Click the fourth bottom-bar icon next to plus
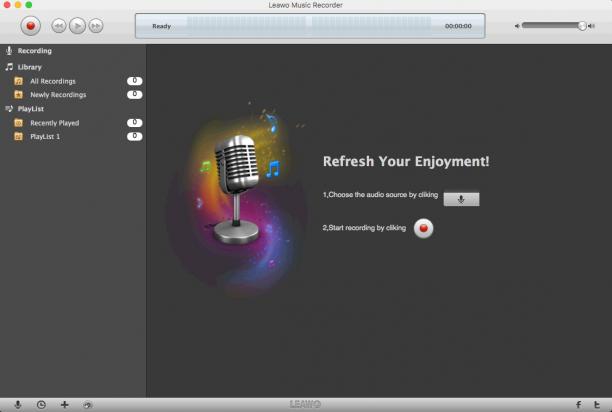Viewport: 612px width, 412px height. click(88, 405)
